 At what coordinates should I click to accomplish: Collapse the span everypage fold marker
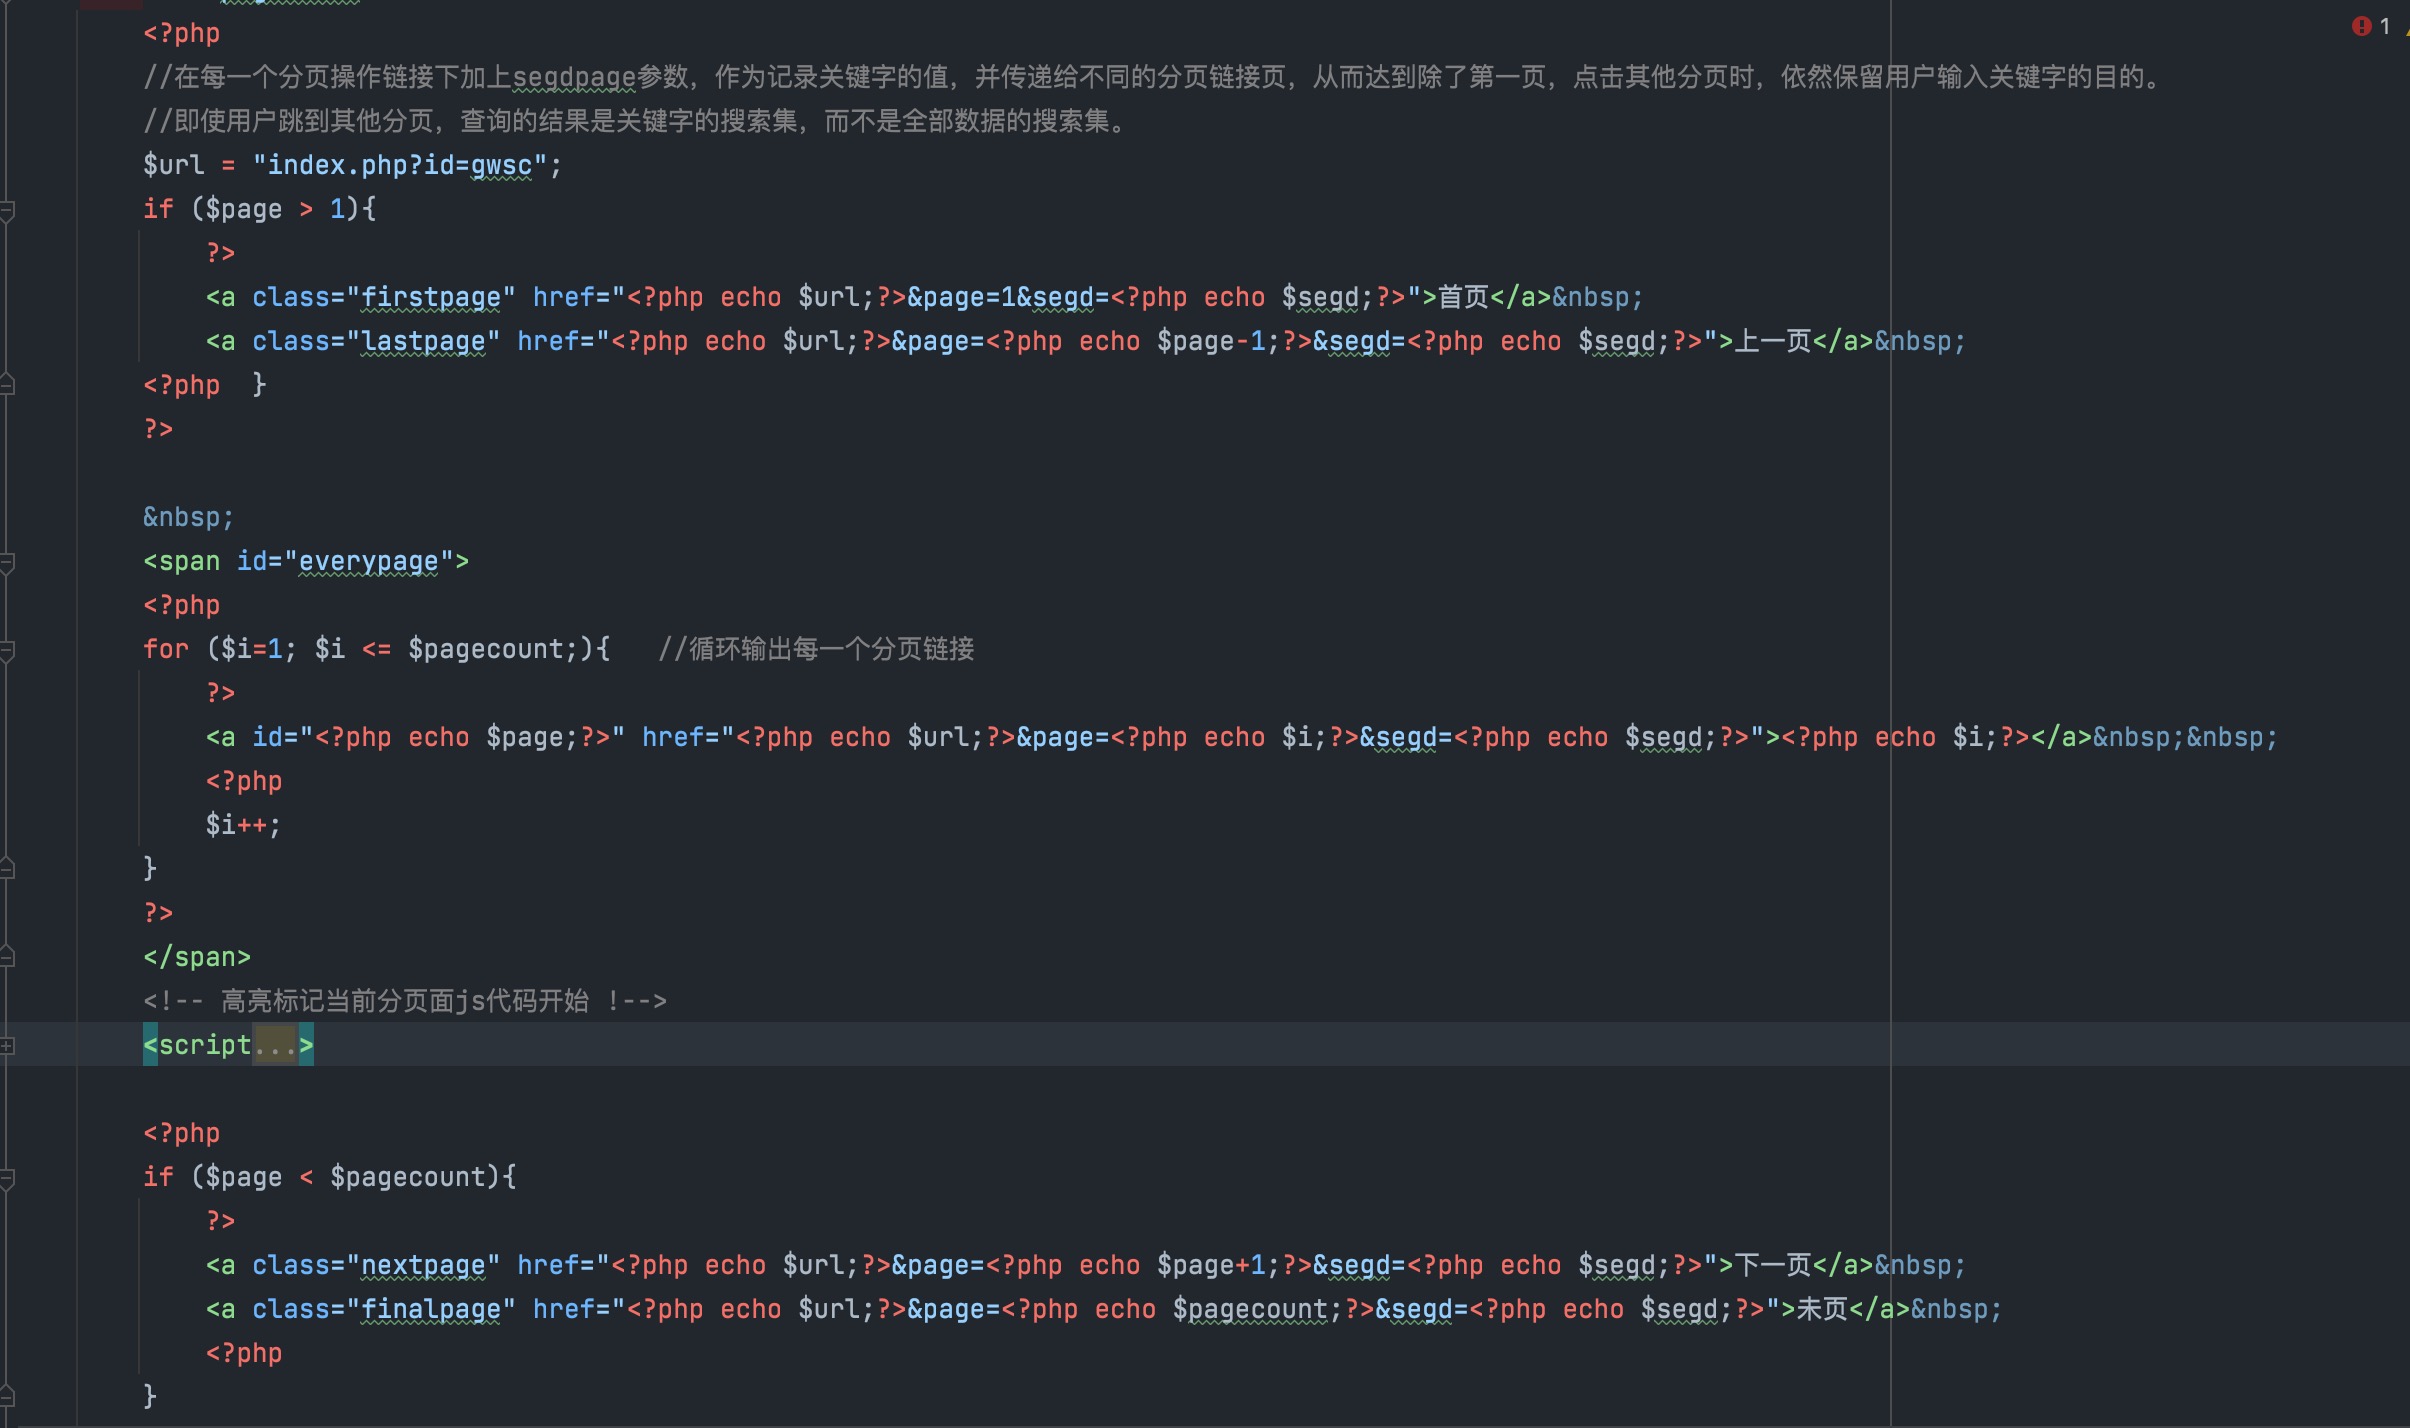7,563
